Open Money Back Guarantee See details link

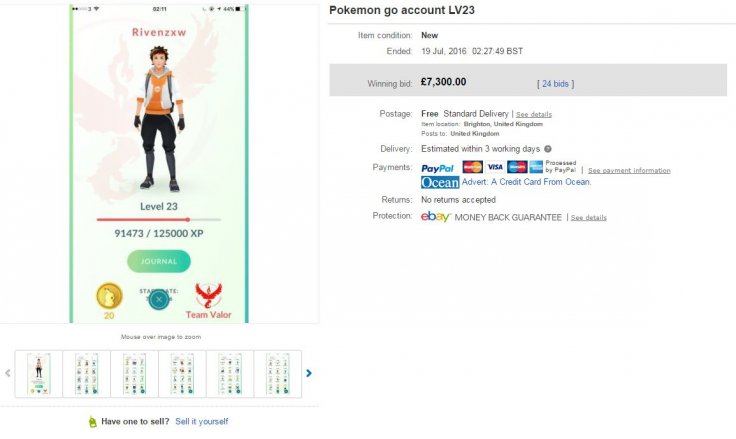coord(588,218)
